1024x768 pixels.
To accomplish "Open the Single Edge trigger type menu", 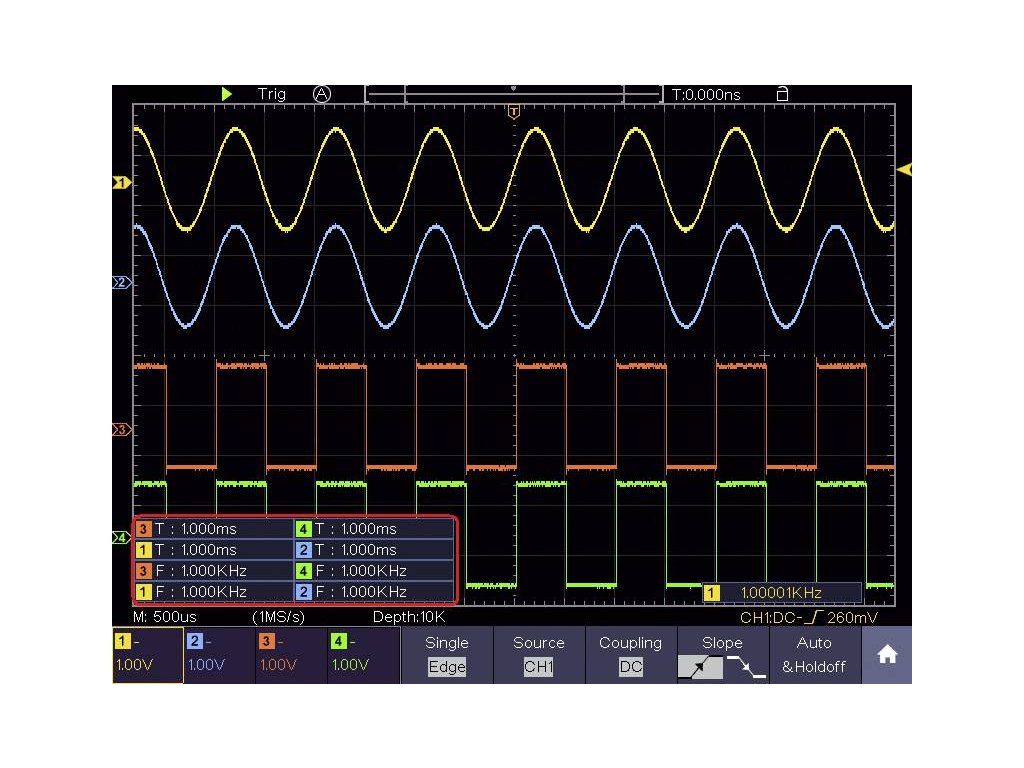I will click(x=446, y=654).
